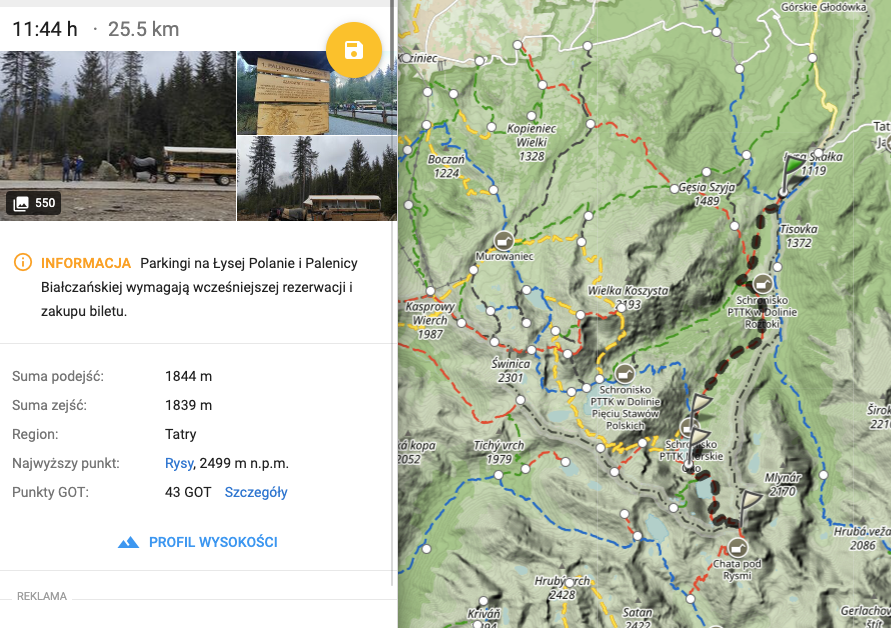Open the lower-right horse wagon photo
The image size is (891, 628).
pyautogui.click(x=317, y=178)
